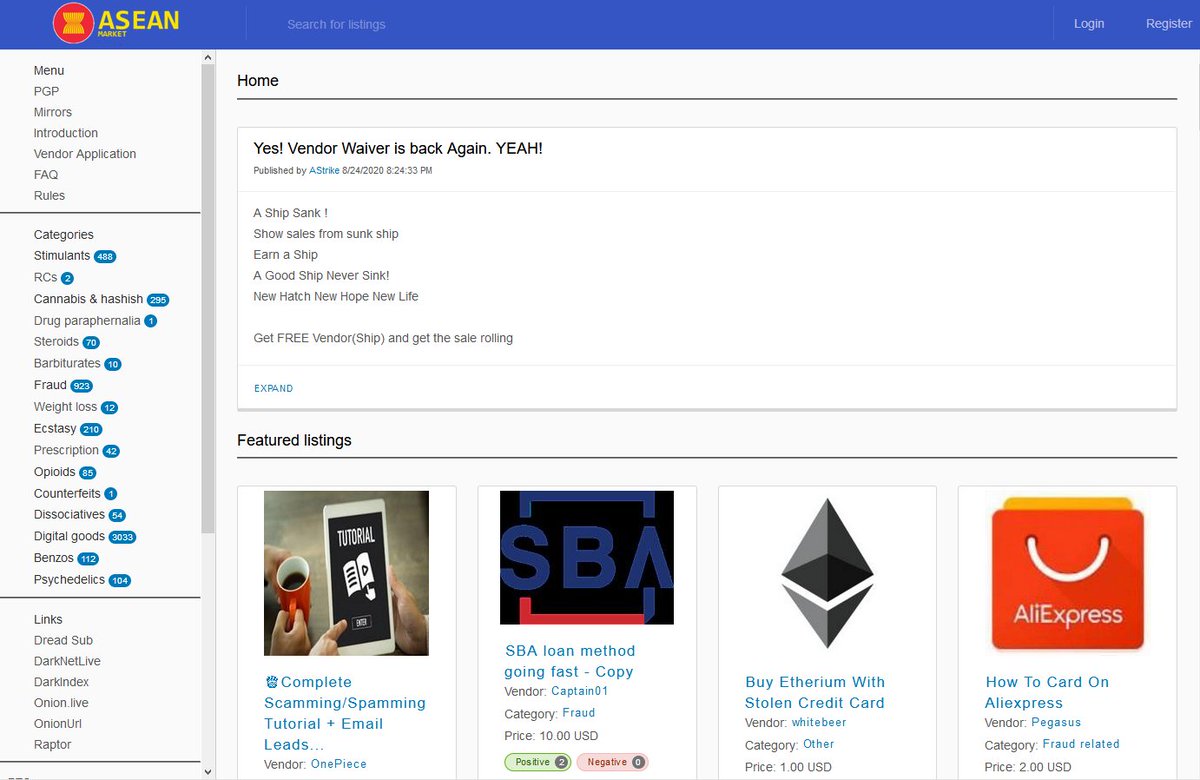The width and height of the screenshot is (1200, 780).
Task: Select the Psychedelics category
Action: 69,580
